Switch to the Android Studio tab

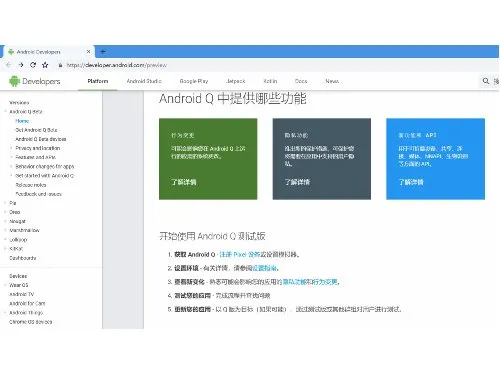[x=144, y=81]
